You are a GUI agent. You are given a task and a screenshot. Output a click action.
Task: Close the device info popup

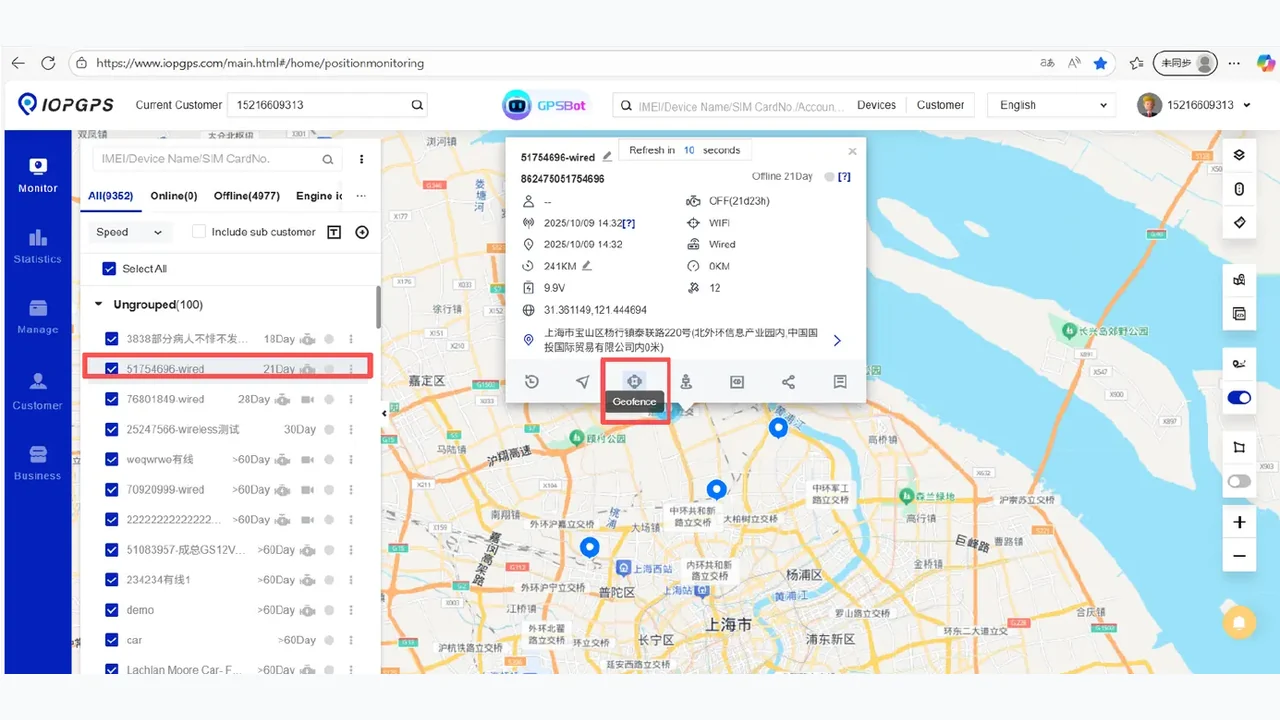click(x=852, y=152)
